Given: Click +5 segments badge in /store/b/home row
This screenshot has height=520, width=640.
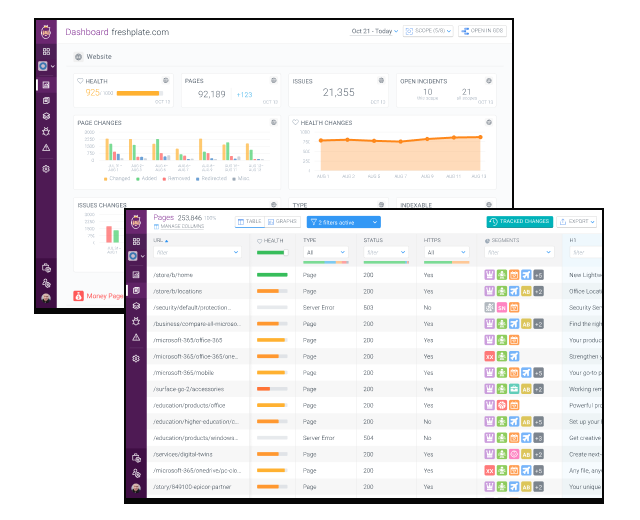Looking at the screenshot, I should pyautogui.click(x=538, y=275).
